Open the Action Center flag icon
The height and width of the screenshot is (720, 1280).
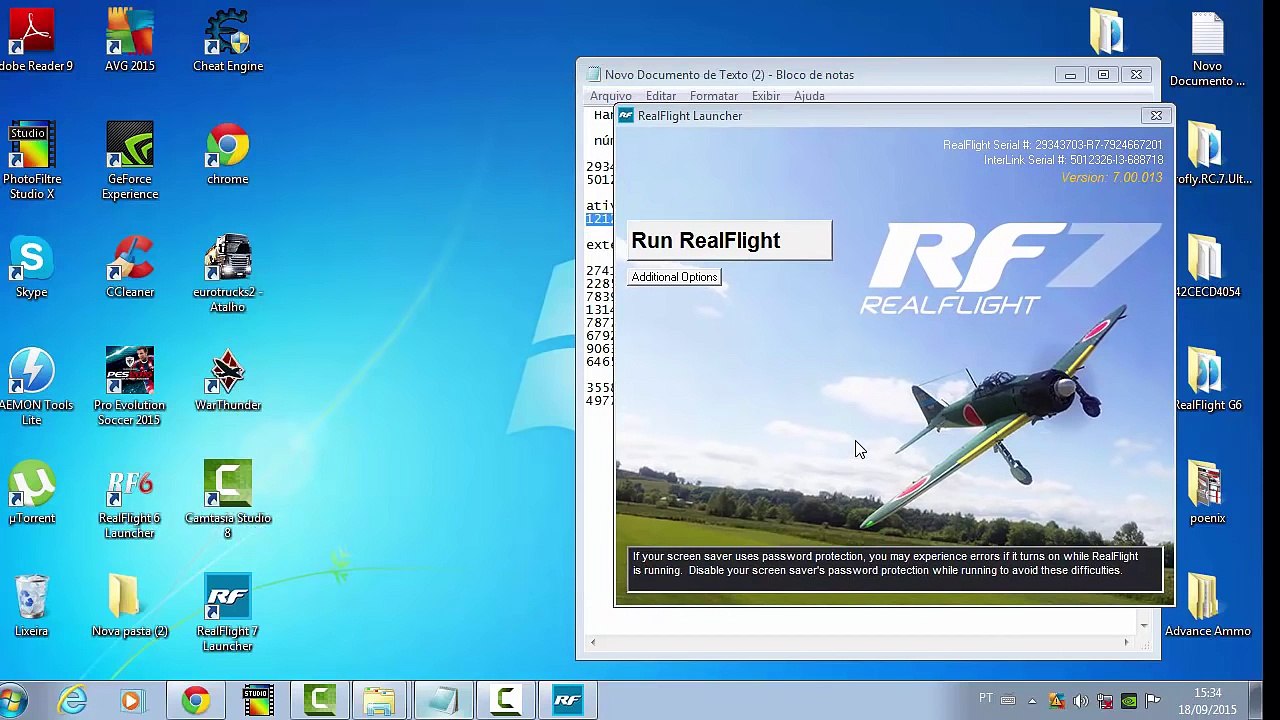click(1153, 701)
